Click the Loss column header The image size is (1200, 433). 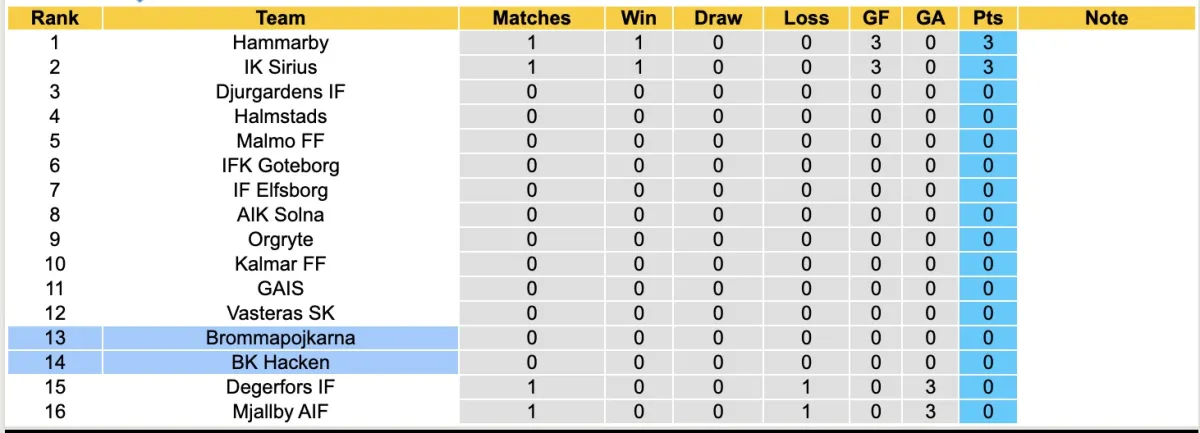point(806,18)
